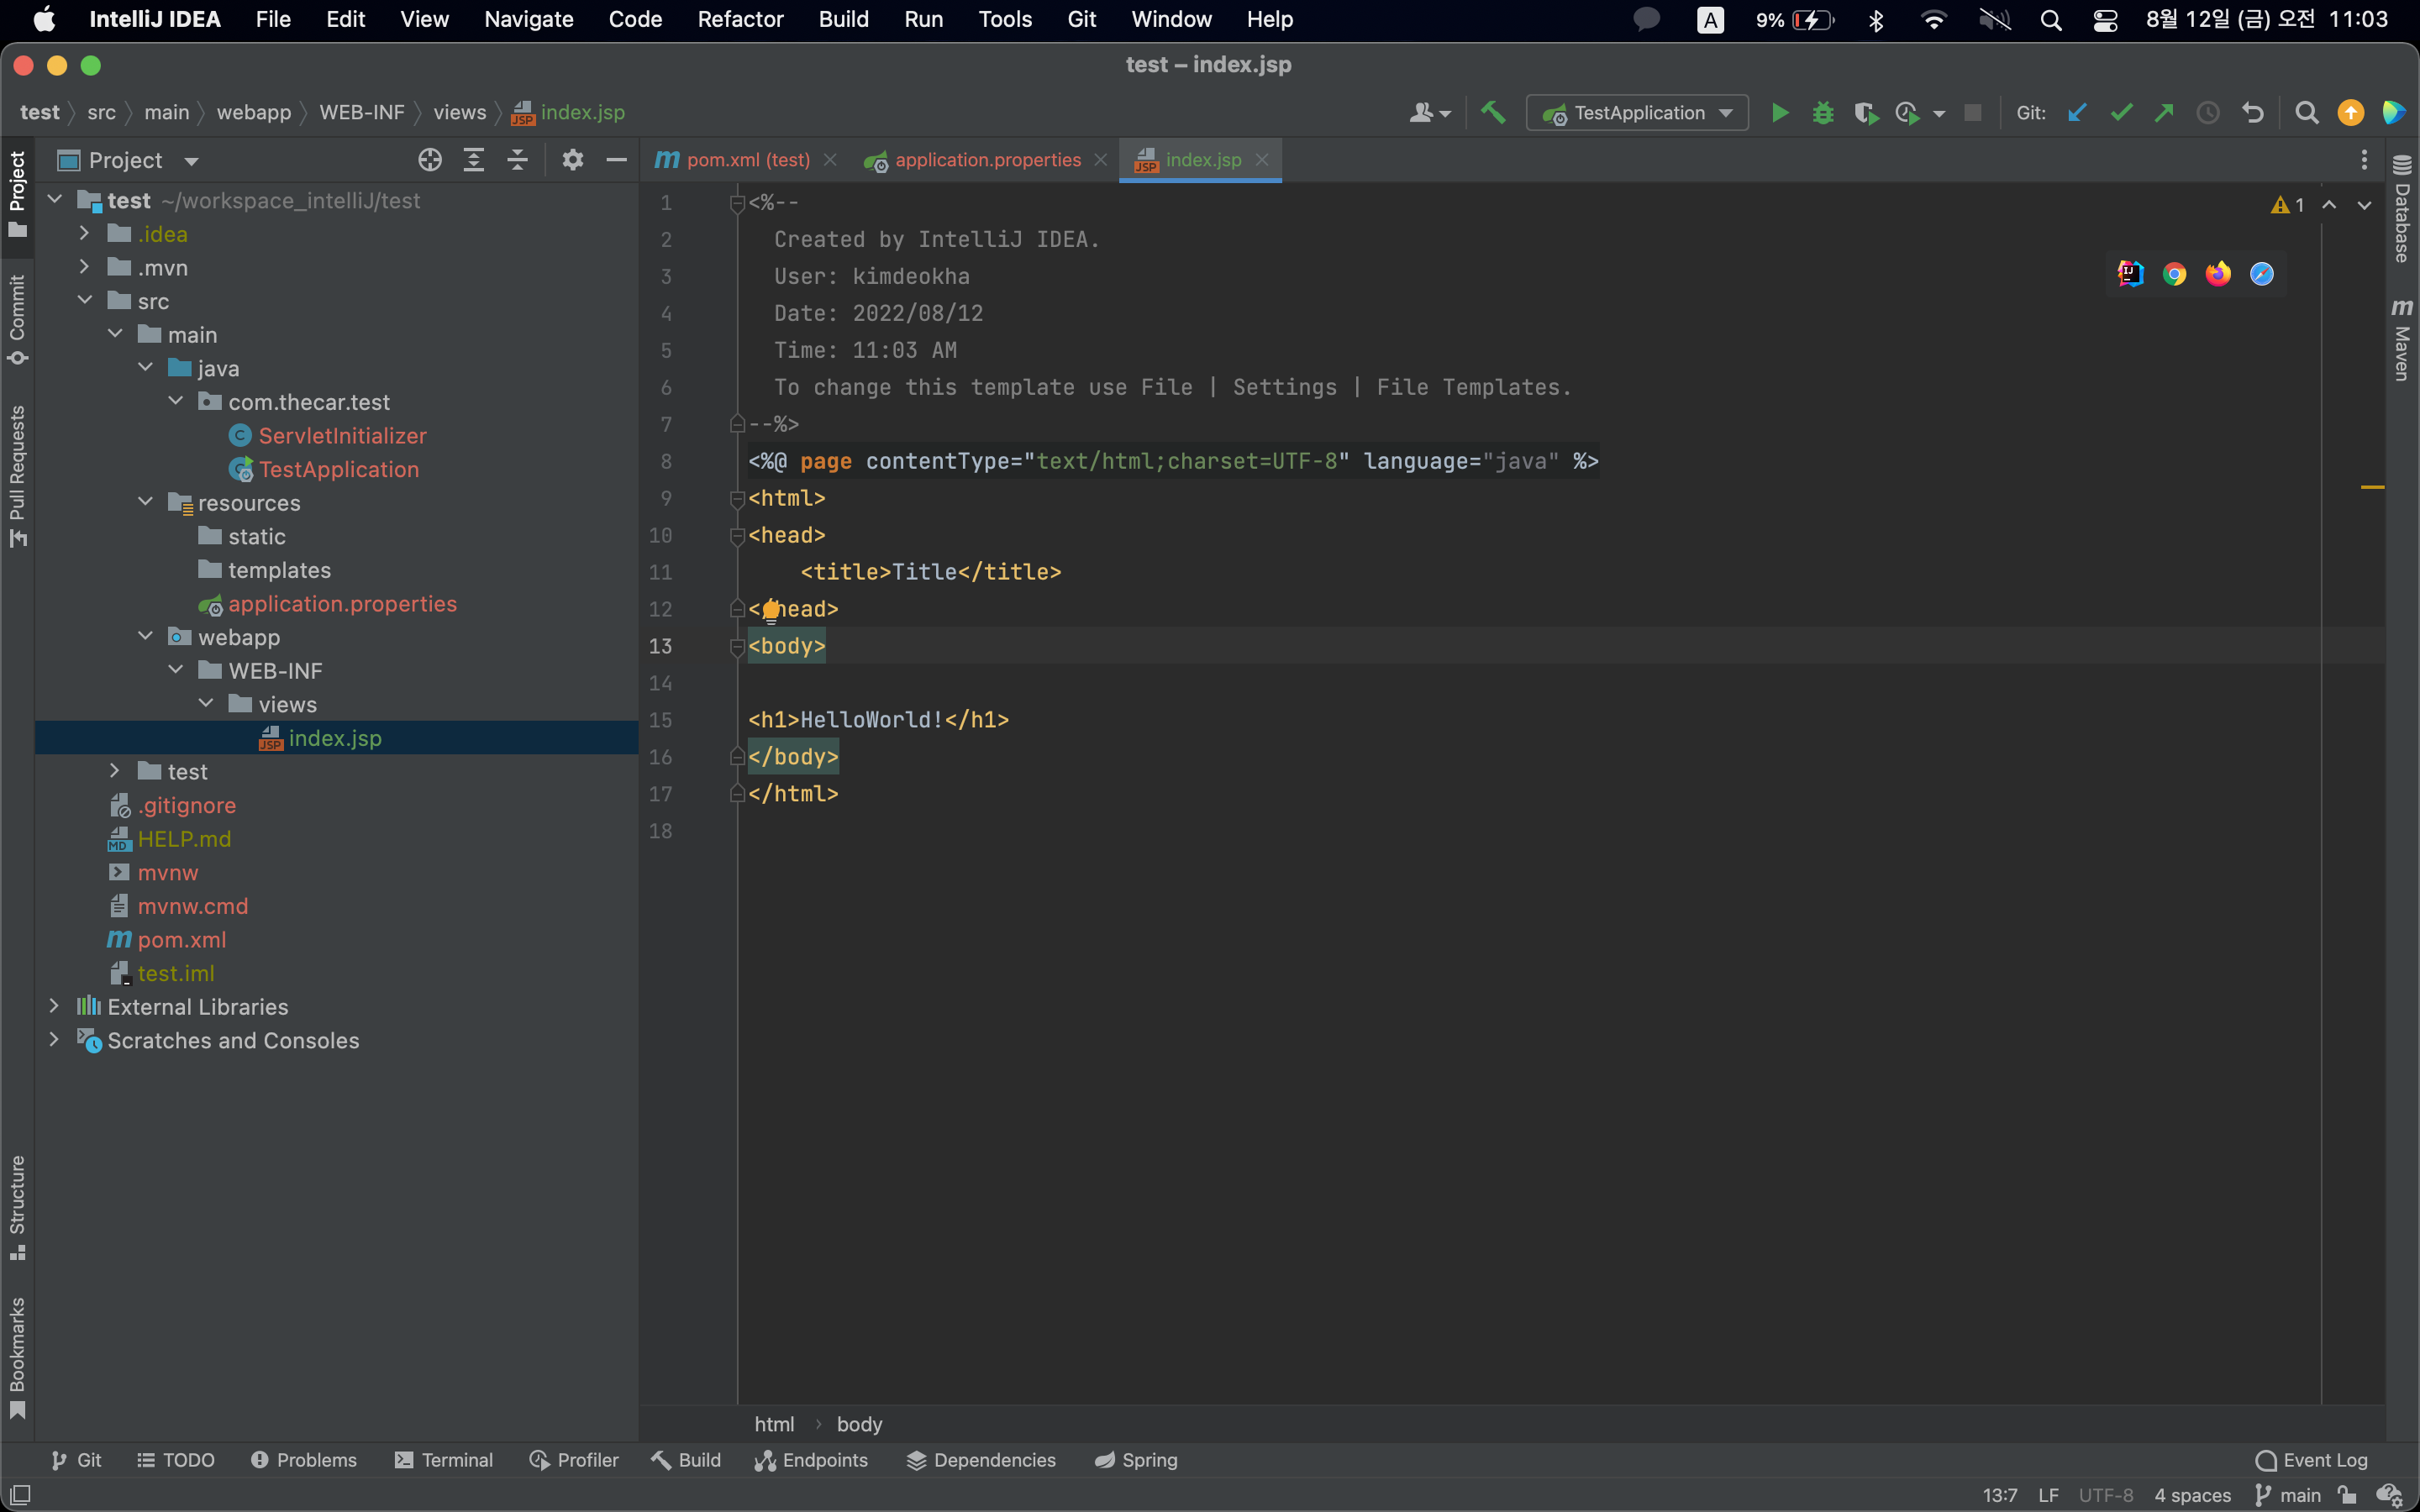The height and width of the screenshot is (1512, 2420).
Task: Click the locate target icon in Project panel
Action: click(x=430, y=160)
